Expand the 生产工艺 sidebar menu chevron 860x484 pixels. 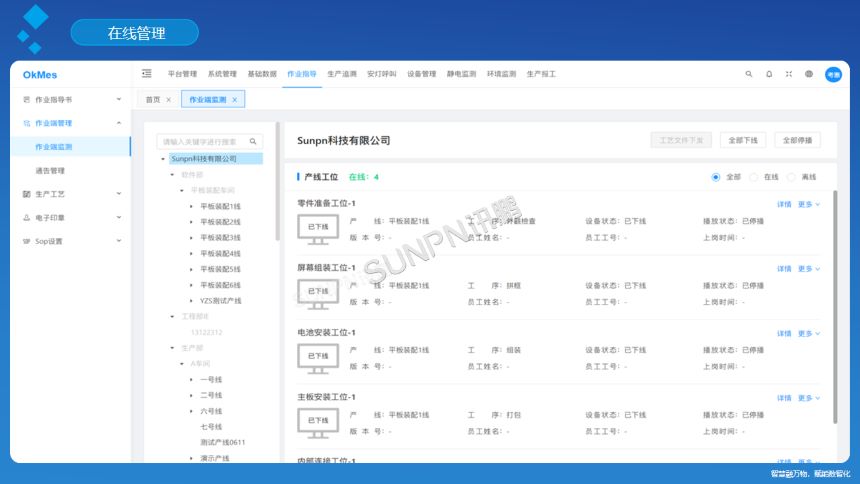click(x=119, y=194)
